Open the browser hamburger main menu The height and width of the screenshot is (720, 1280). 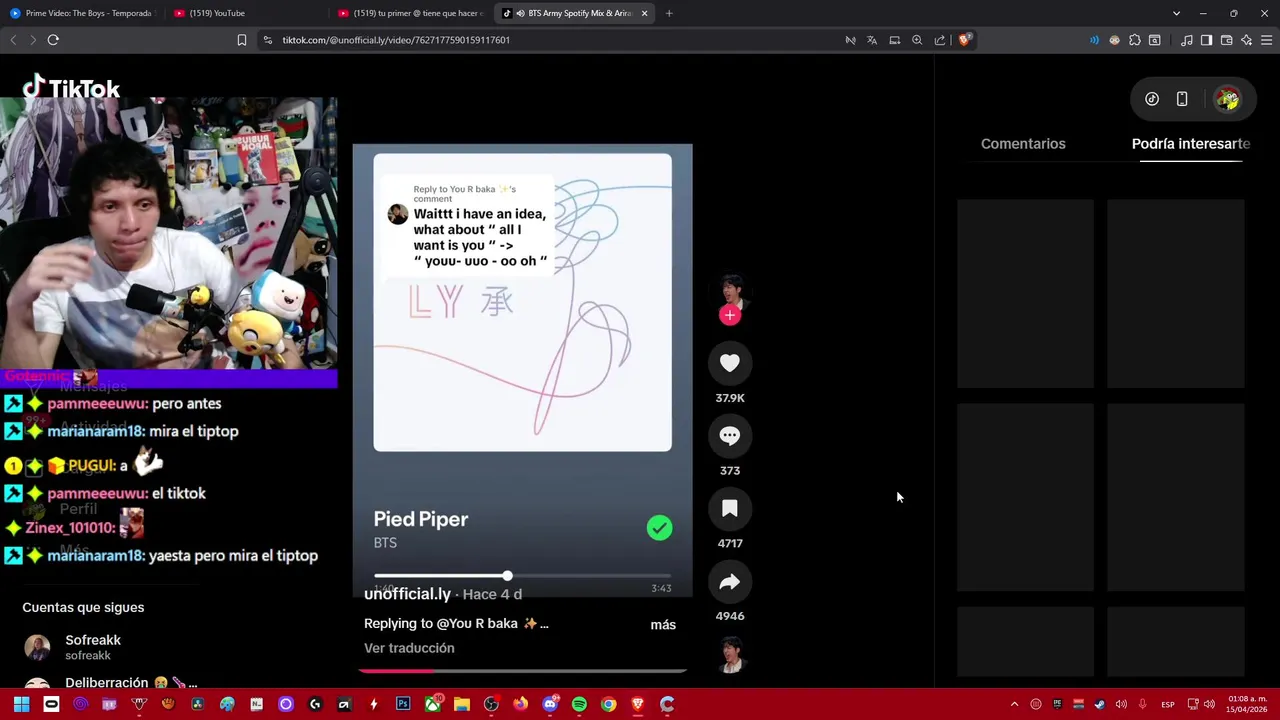click(1266, 40)
